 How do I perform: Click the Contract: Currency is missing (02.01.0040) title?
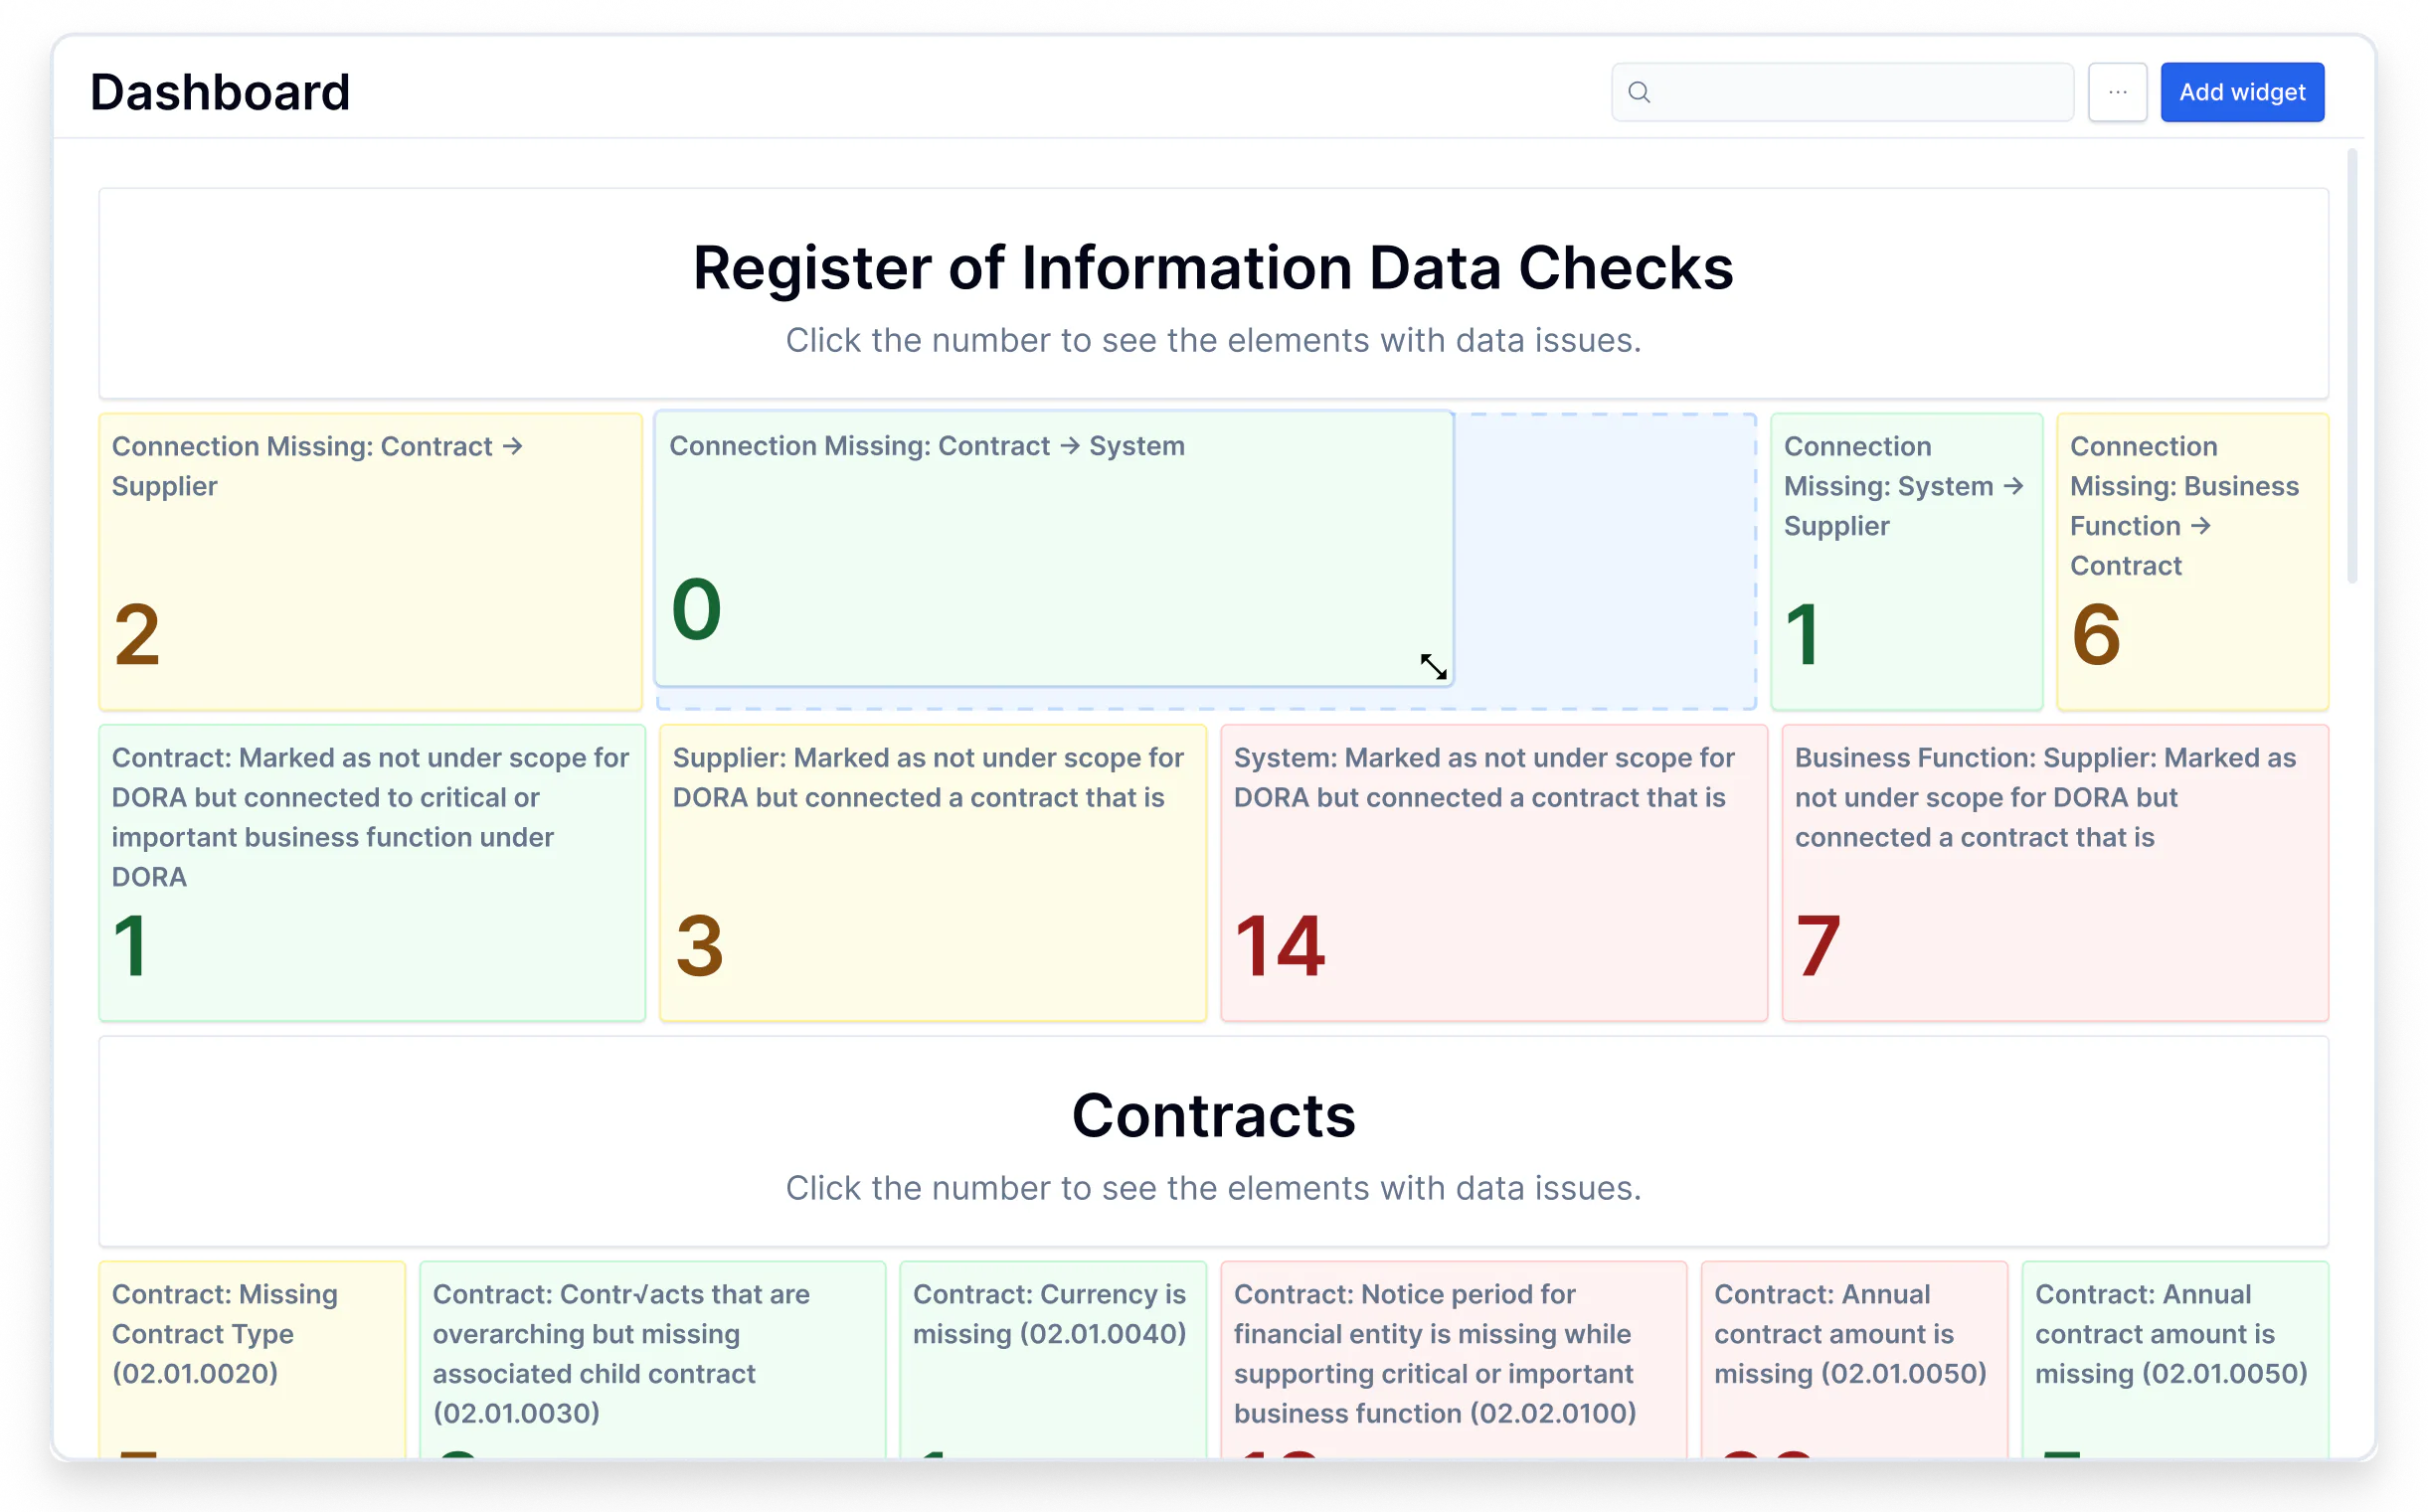click(x=1049, y=1314)
